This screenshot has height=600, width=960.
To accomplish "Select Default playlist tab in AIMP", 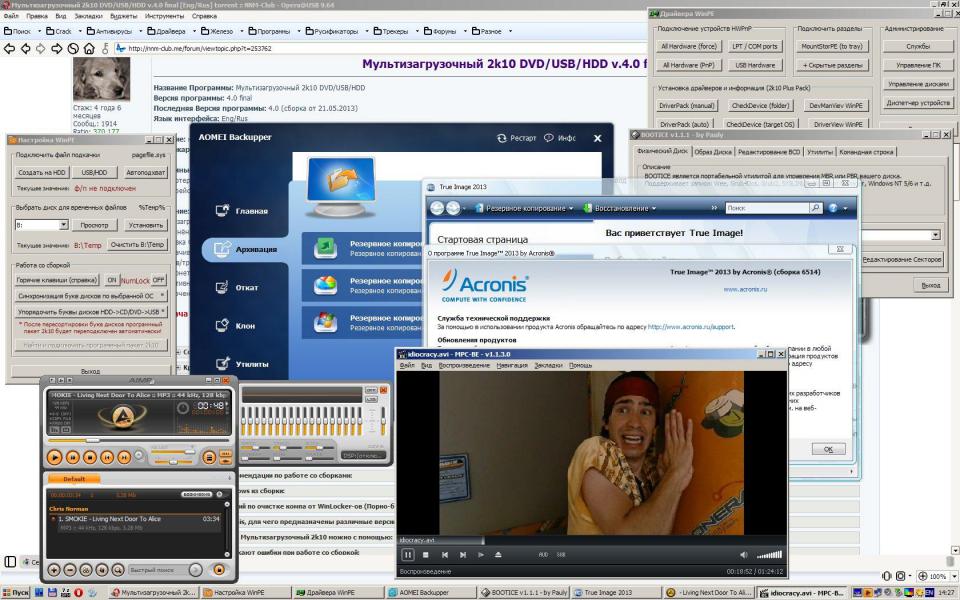I will pyautogui.click(x=73, y=479).
